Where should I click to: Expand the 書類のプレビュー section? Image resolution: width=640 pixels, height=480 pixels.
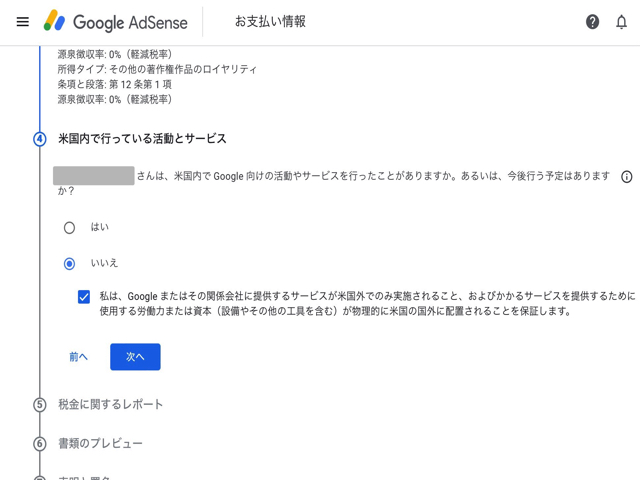pos(100,444)
